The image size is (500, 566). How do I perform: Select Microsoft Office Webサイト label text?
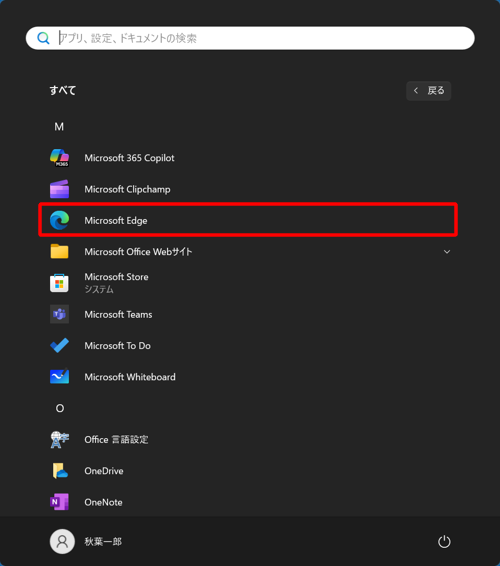(138, 252)
